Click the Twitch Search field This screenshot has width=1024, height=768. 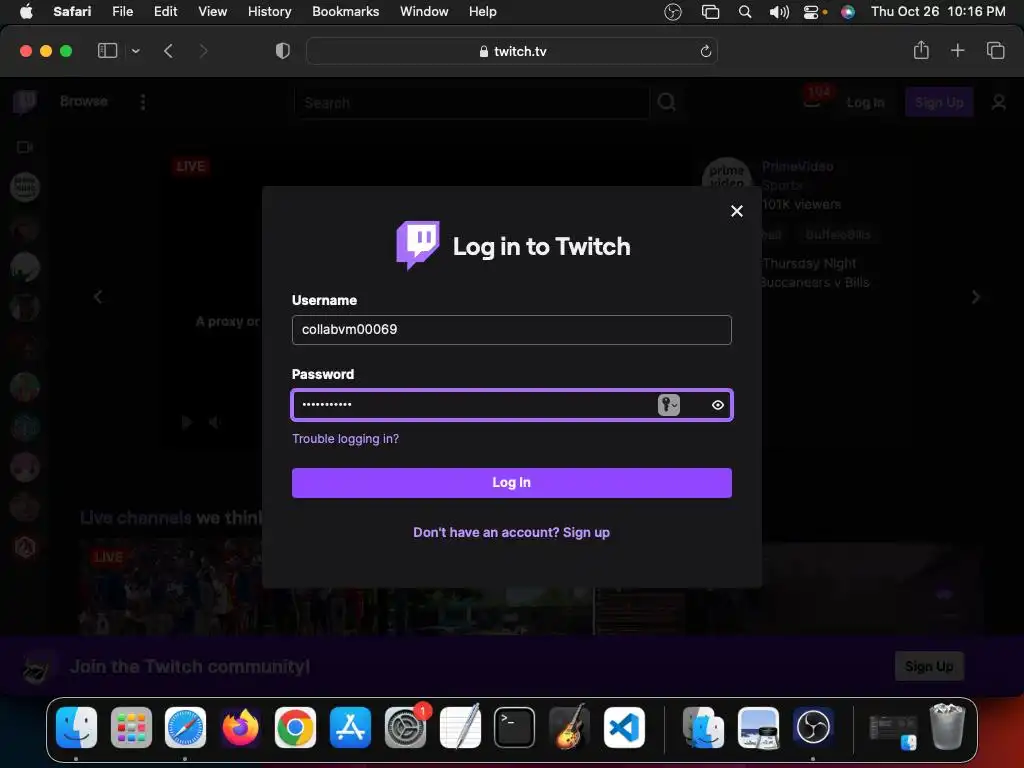pyautogui.click(x=472, y=103)
